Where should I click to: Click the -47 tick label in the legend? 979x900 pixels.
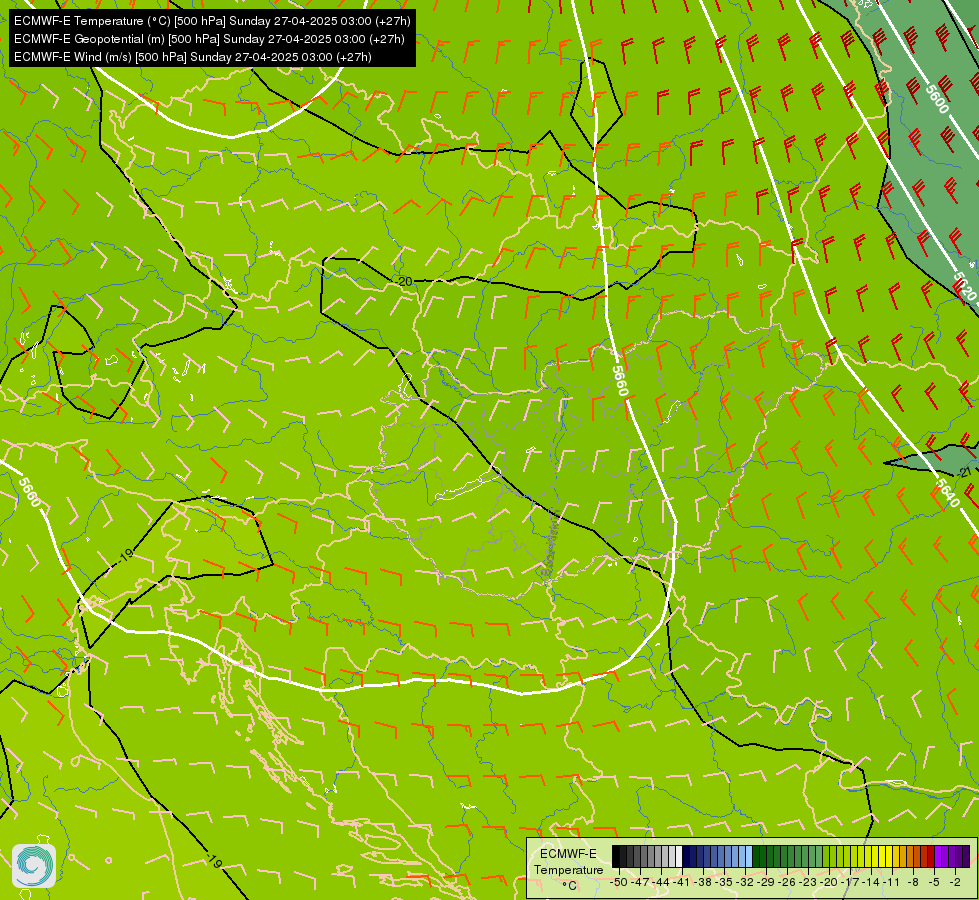[640, 882]
